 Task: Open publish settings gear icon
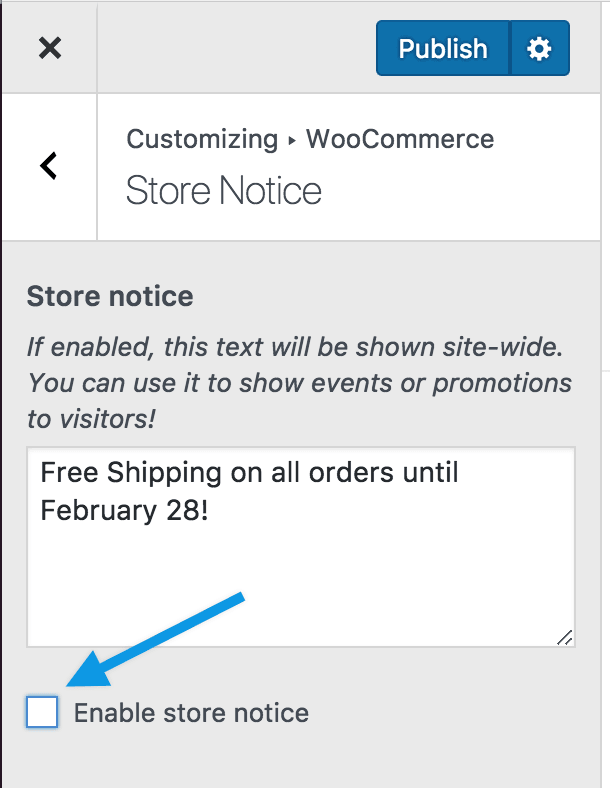[x=539, y=49]
